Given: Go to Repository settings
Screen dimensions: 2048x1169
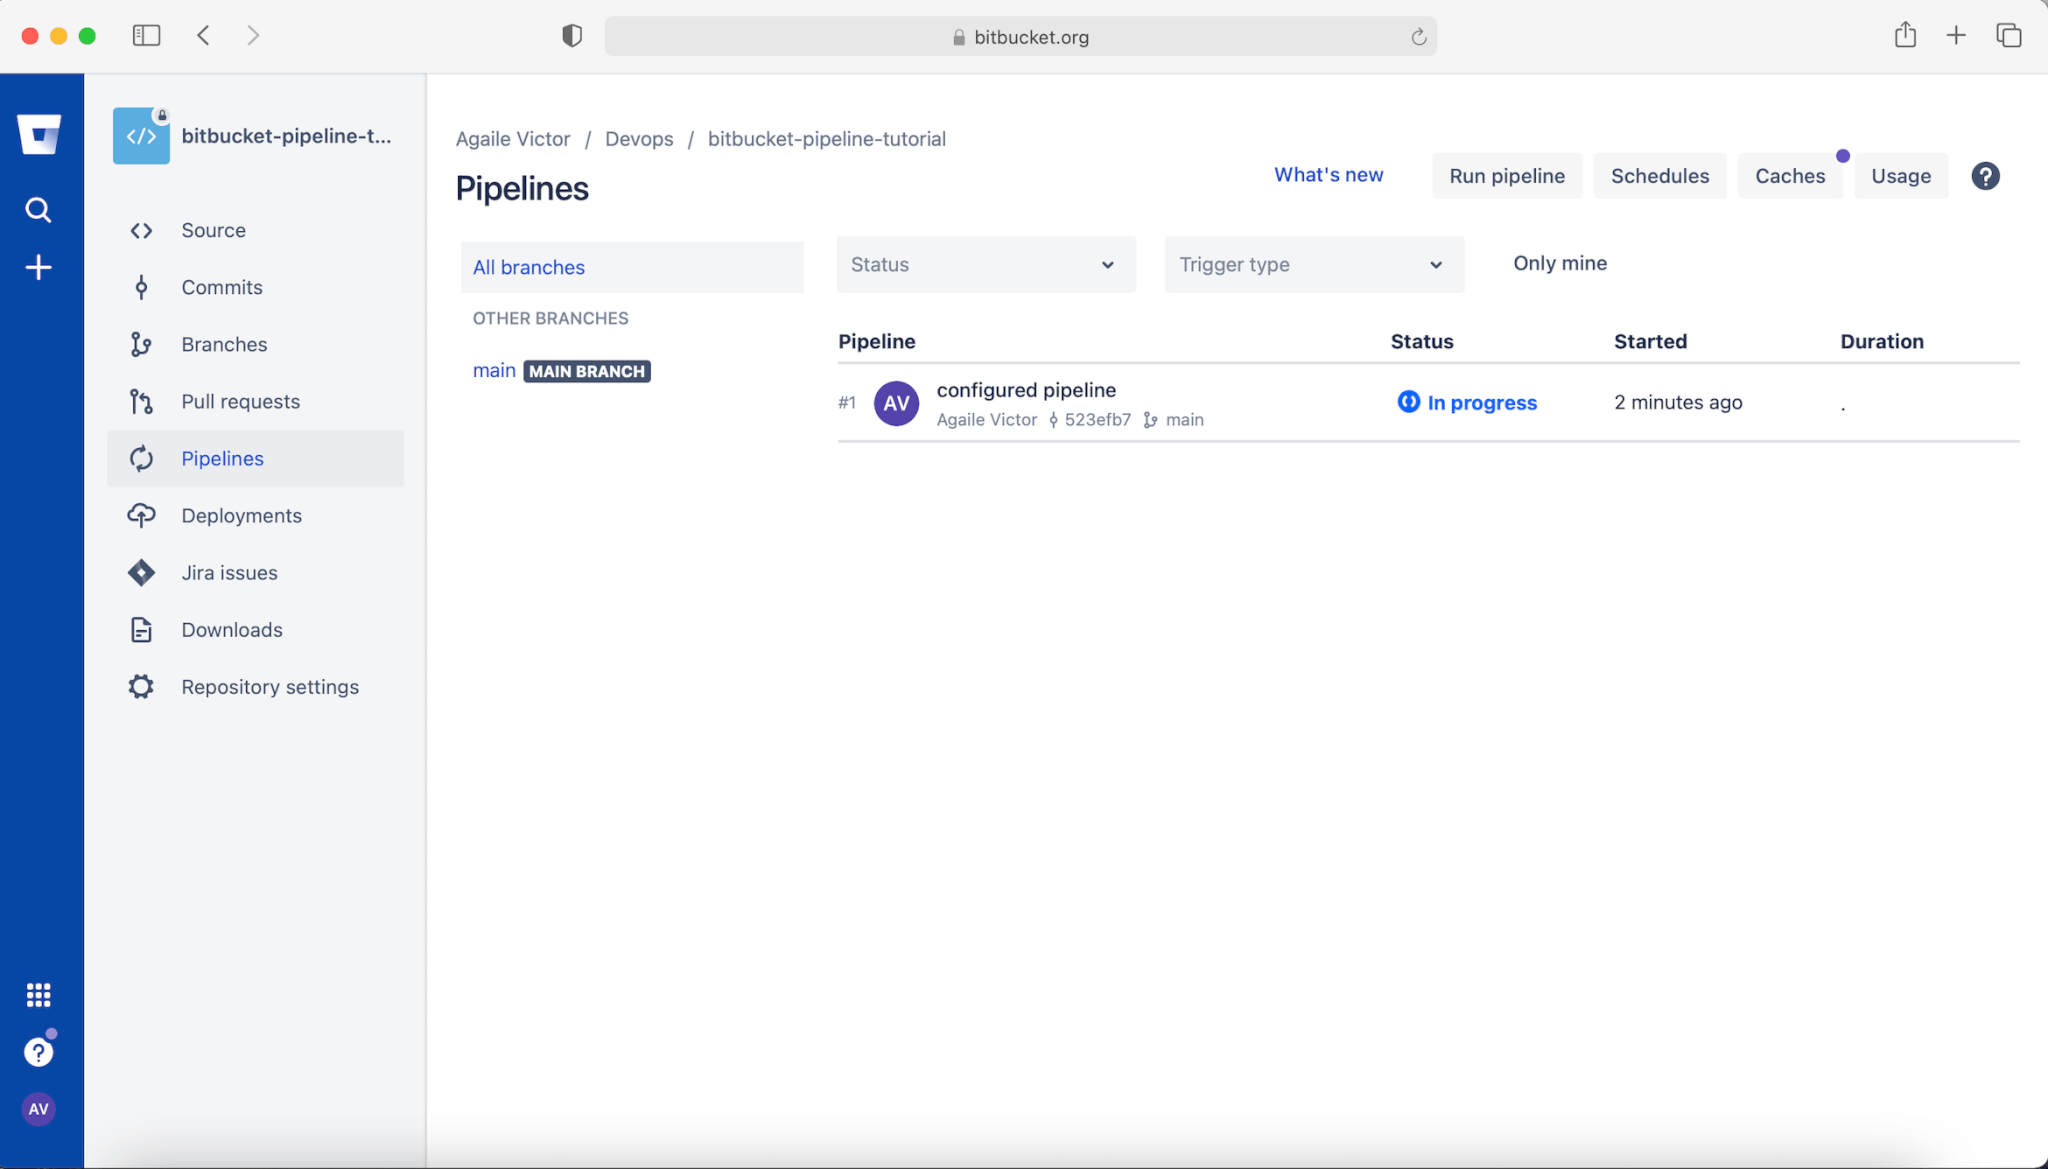Looking at the screenshot, I should [269, 687].
